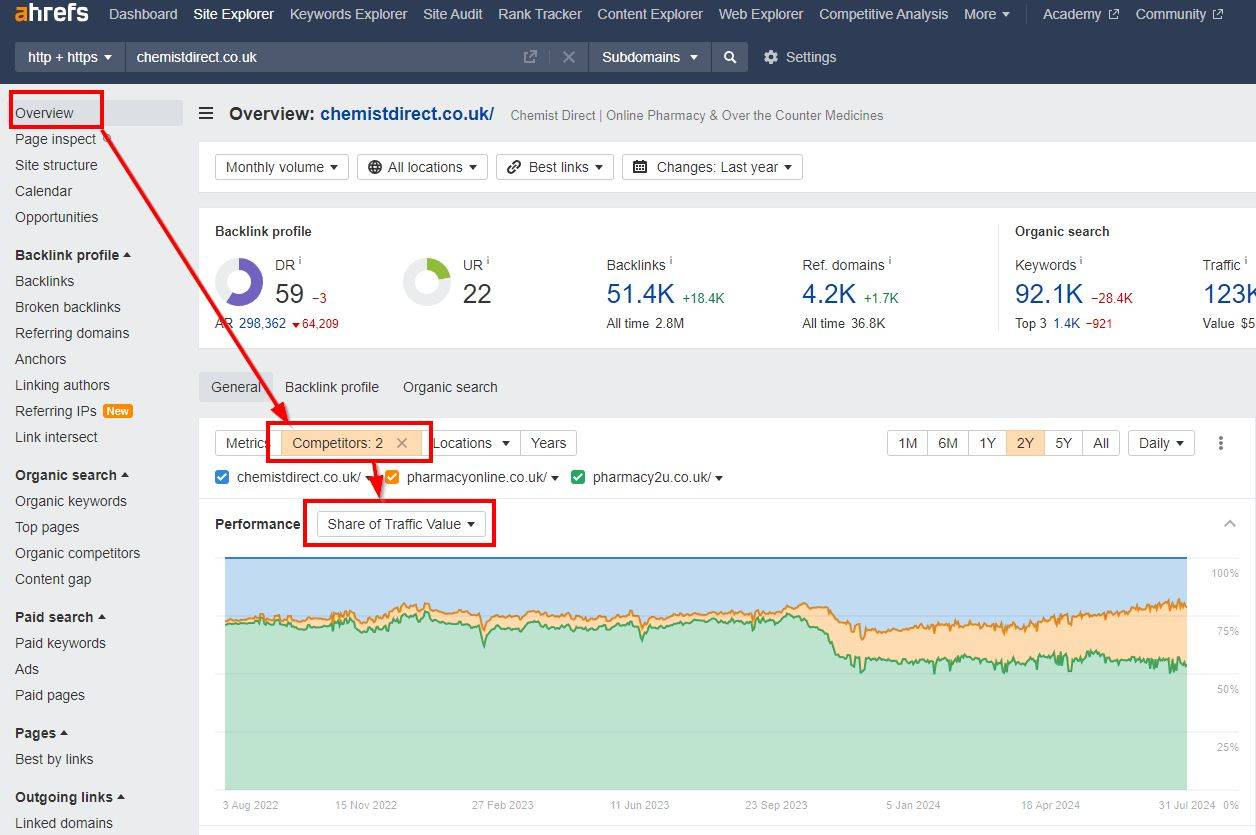1256x835 pixels.
Task: Open Share of Traffic Value dropdown
Action: tap(401, 524)
